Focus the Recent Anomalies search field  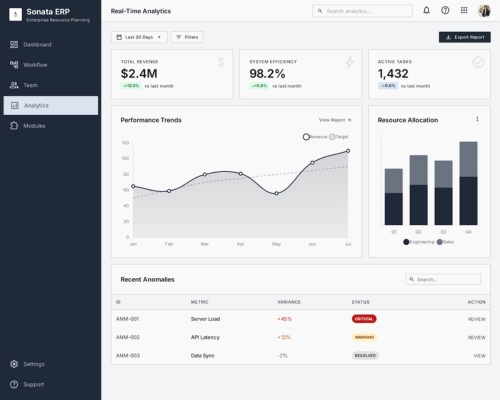click(443, 279)
